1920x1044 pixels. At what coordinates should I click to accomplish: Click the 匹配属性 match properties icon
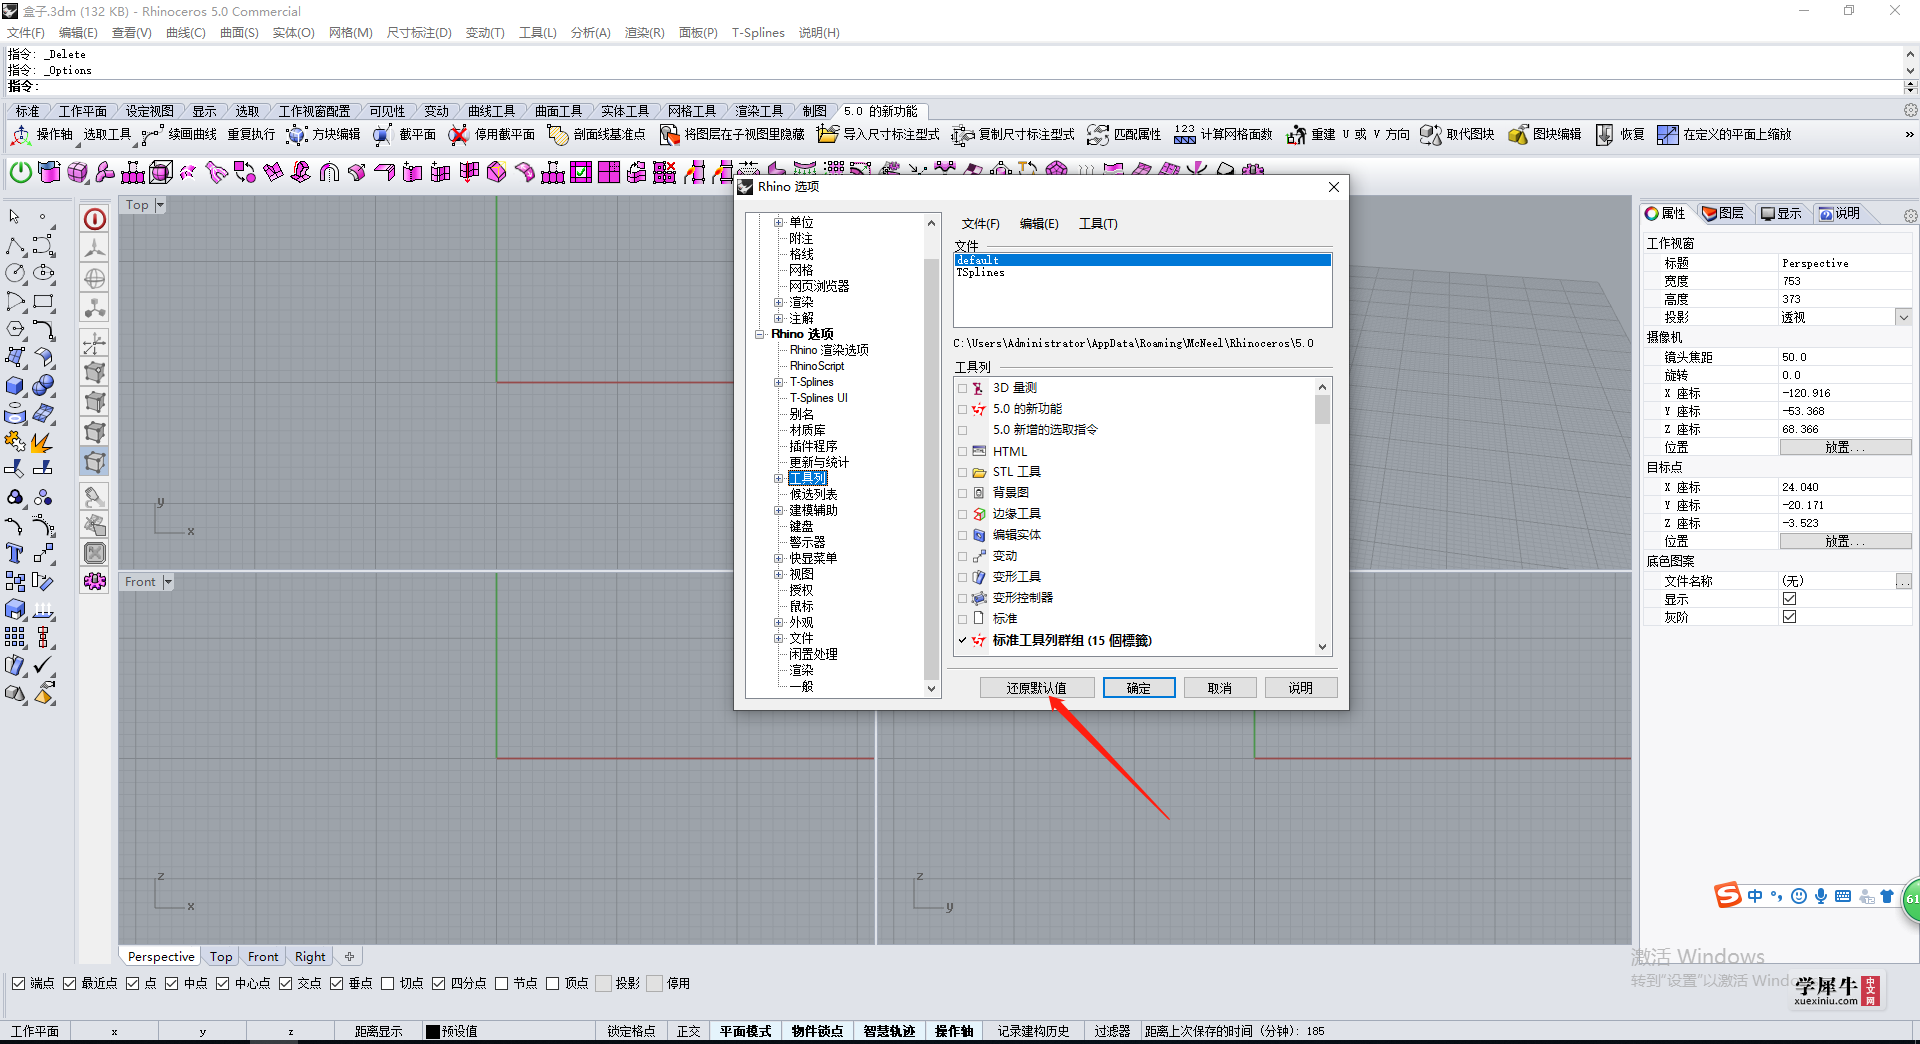coord(1098,134)
